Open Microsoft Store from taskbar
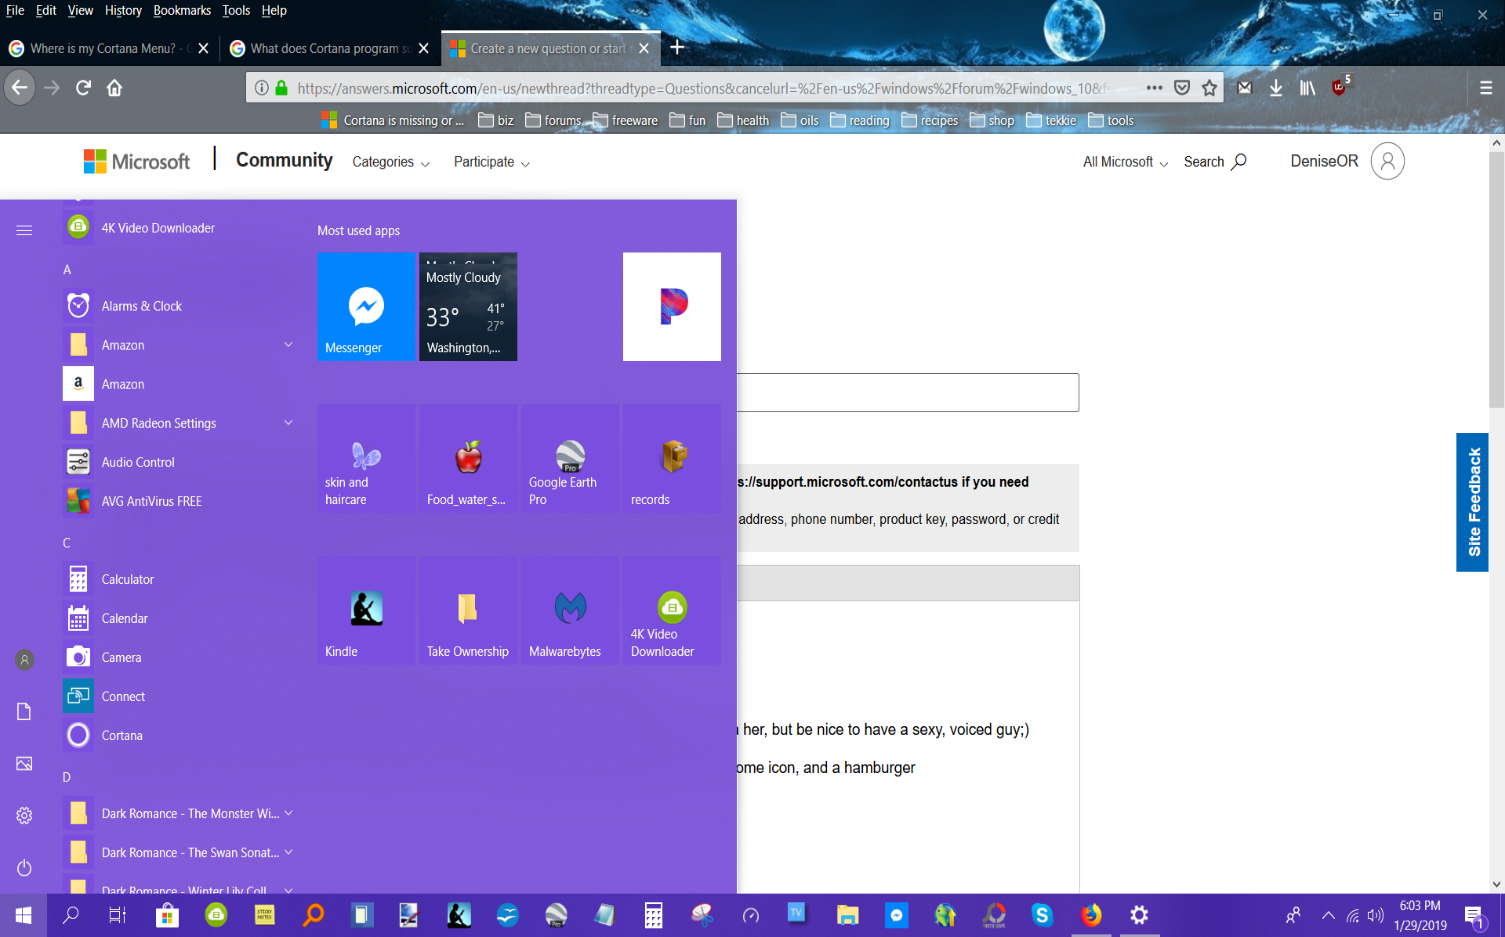The height and width of the screenshot is (937, 1505). pyautogui.click(x=167, y=915)
